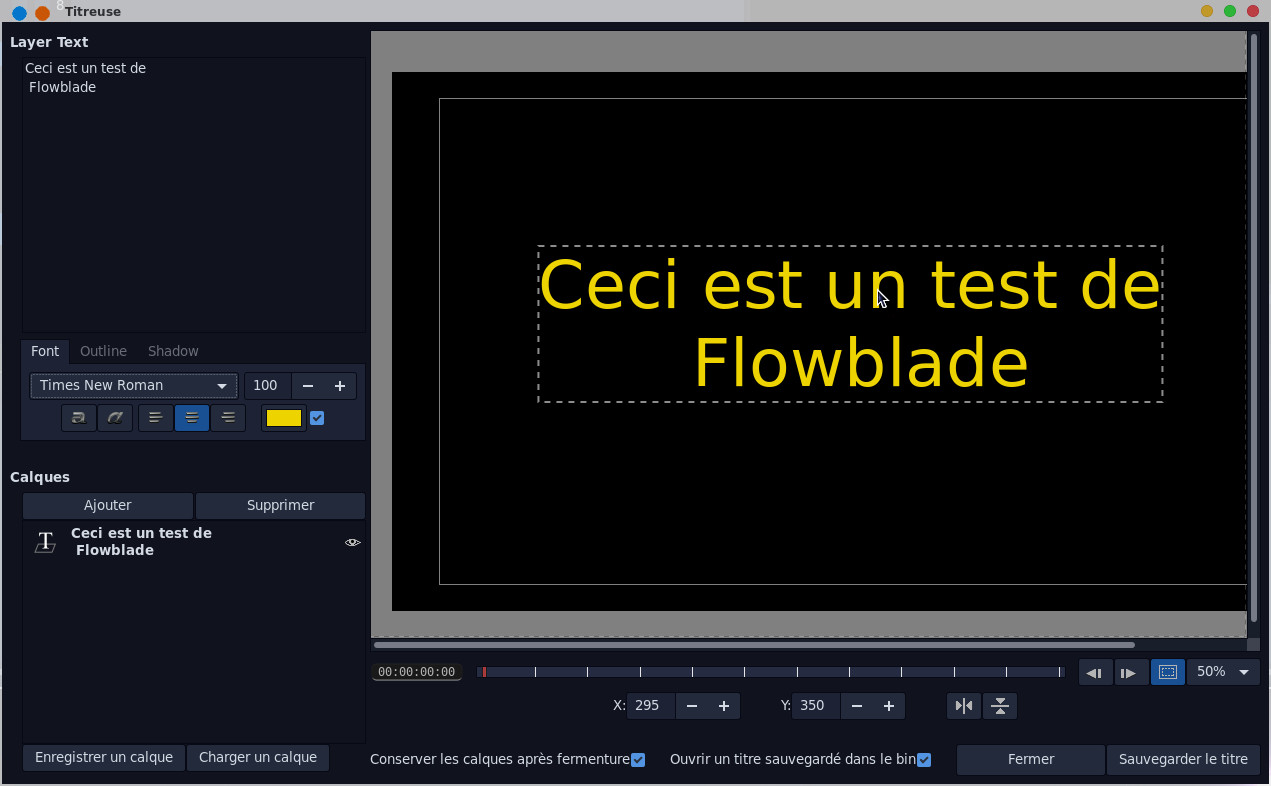Click the Ajouter layer button
The width and height of the screenshot is (1271, 786).
pyautogui.click(x=108, y=505)
